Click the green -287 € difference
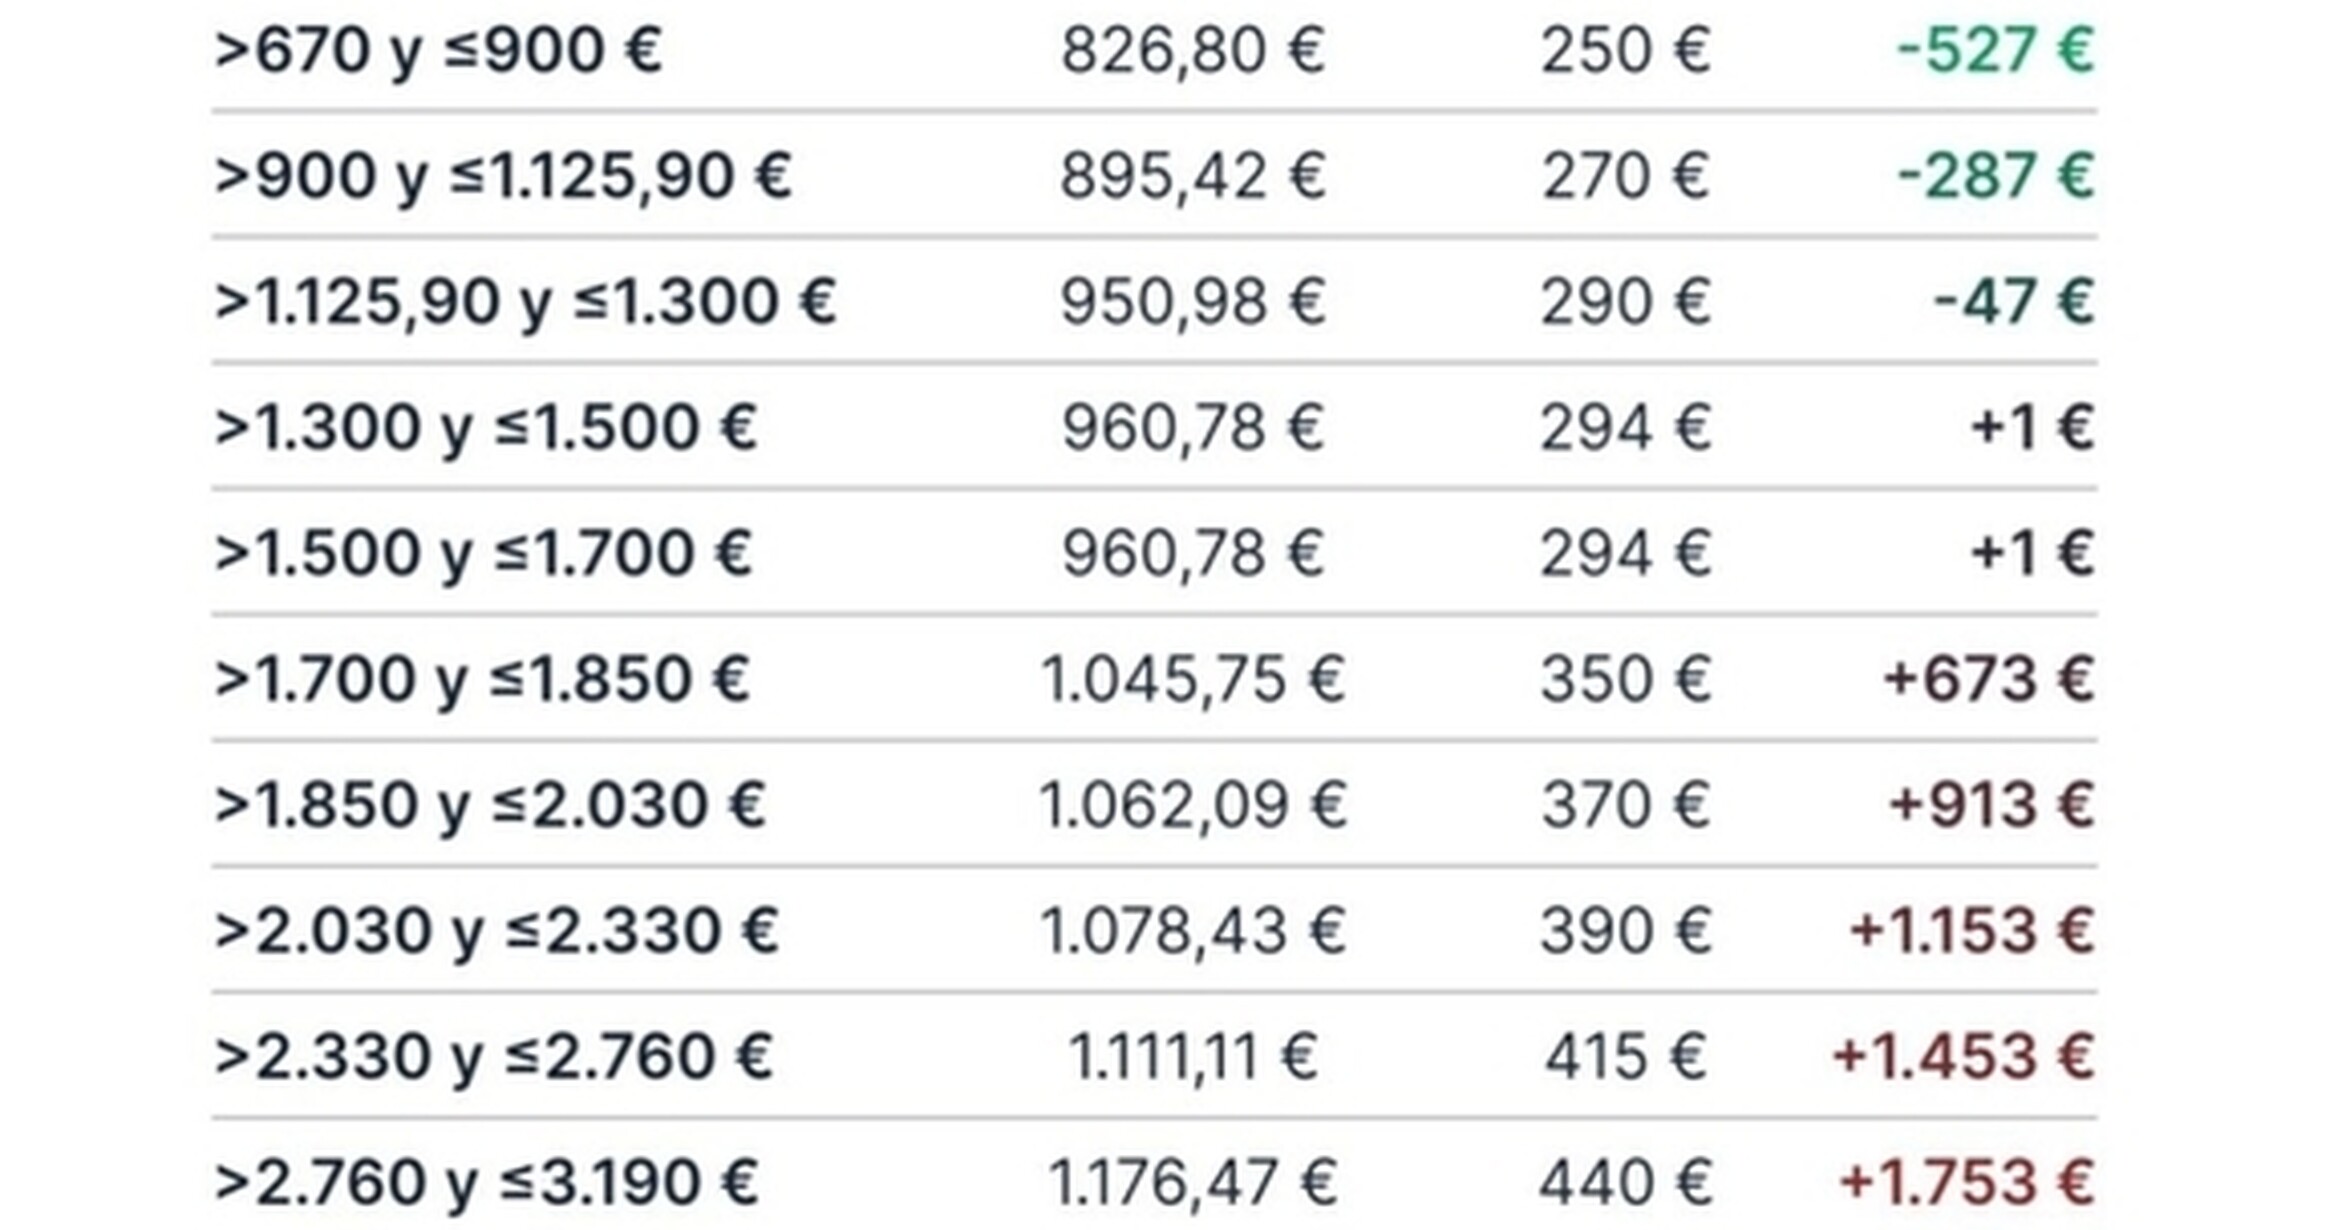 pos(1996,176)
